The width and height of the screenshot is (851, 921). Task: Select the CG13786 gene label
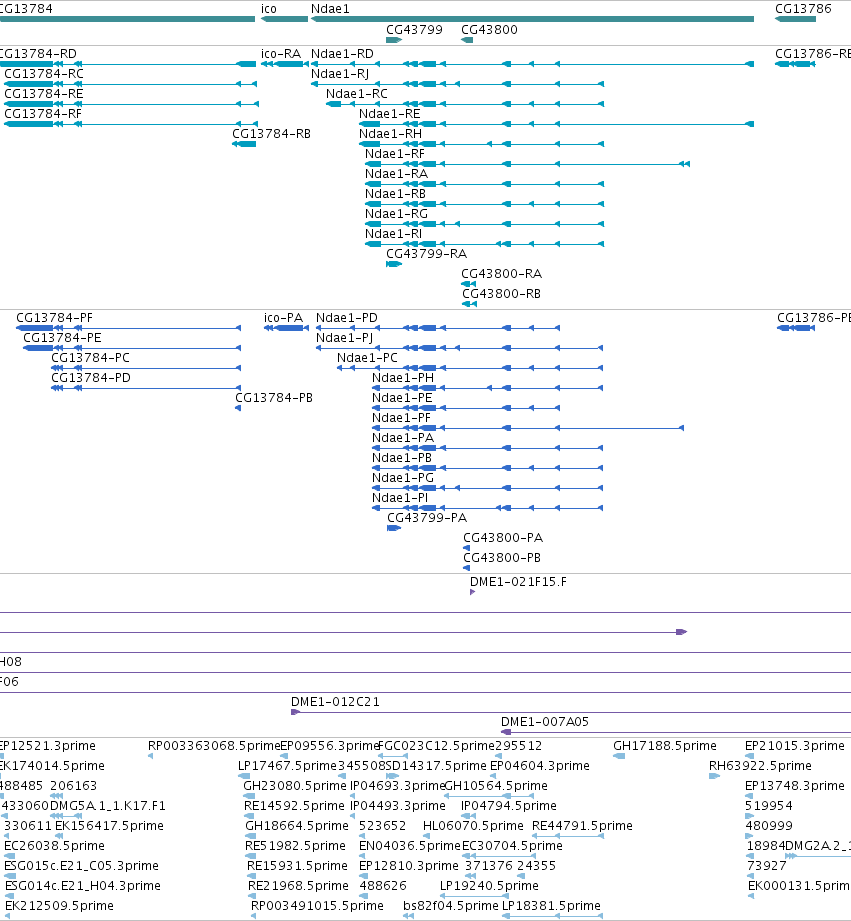pos(803,9)
